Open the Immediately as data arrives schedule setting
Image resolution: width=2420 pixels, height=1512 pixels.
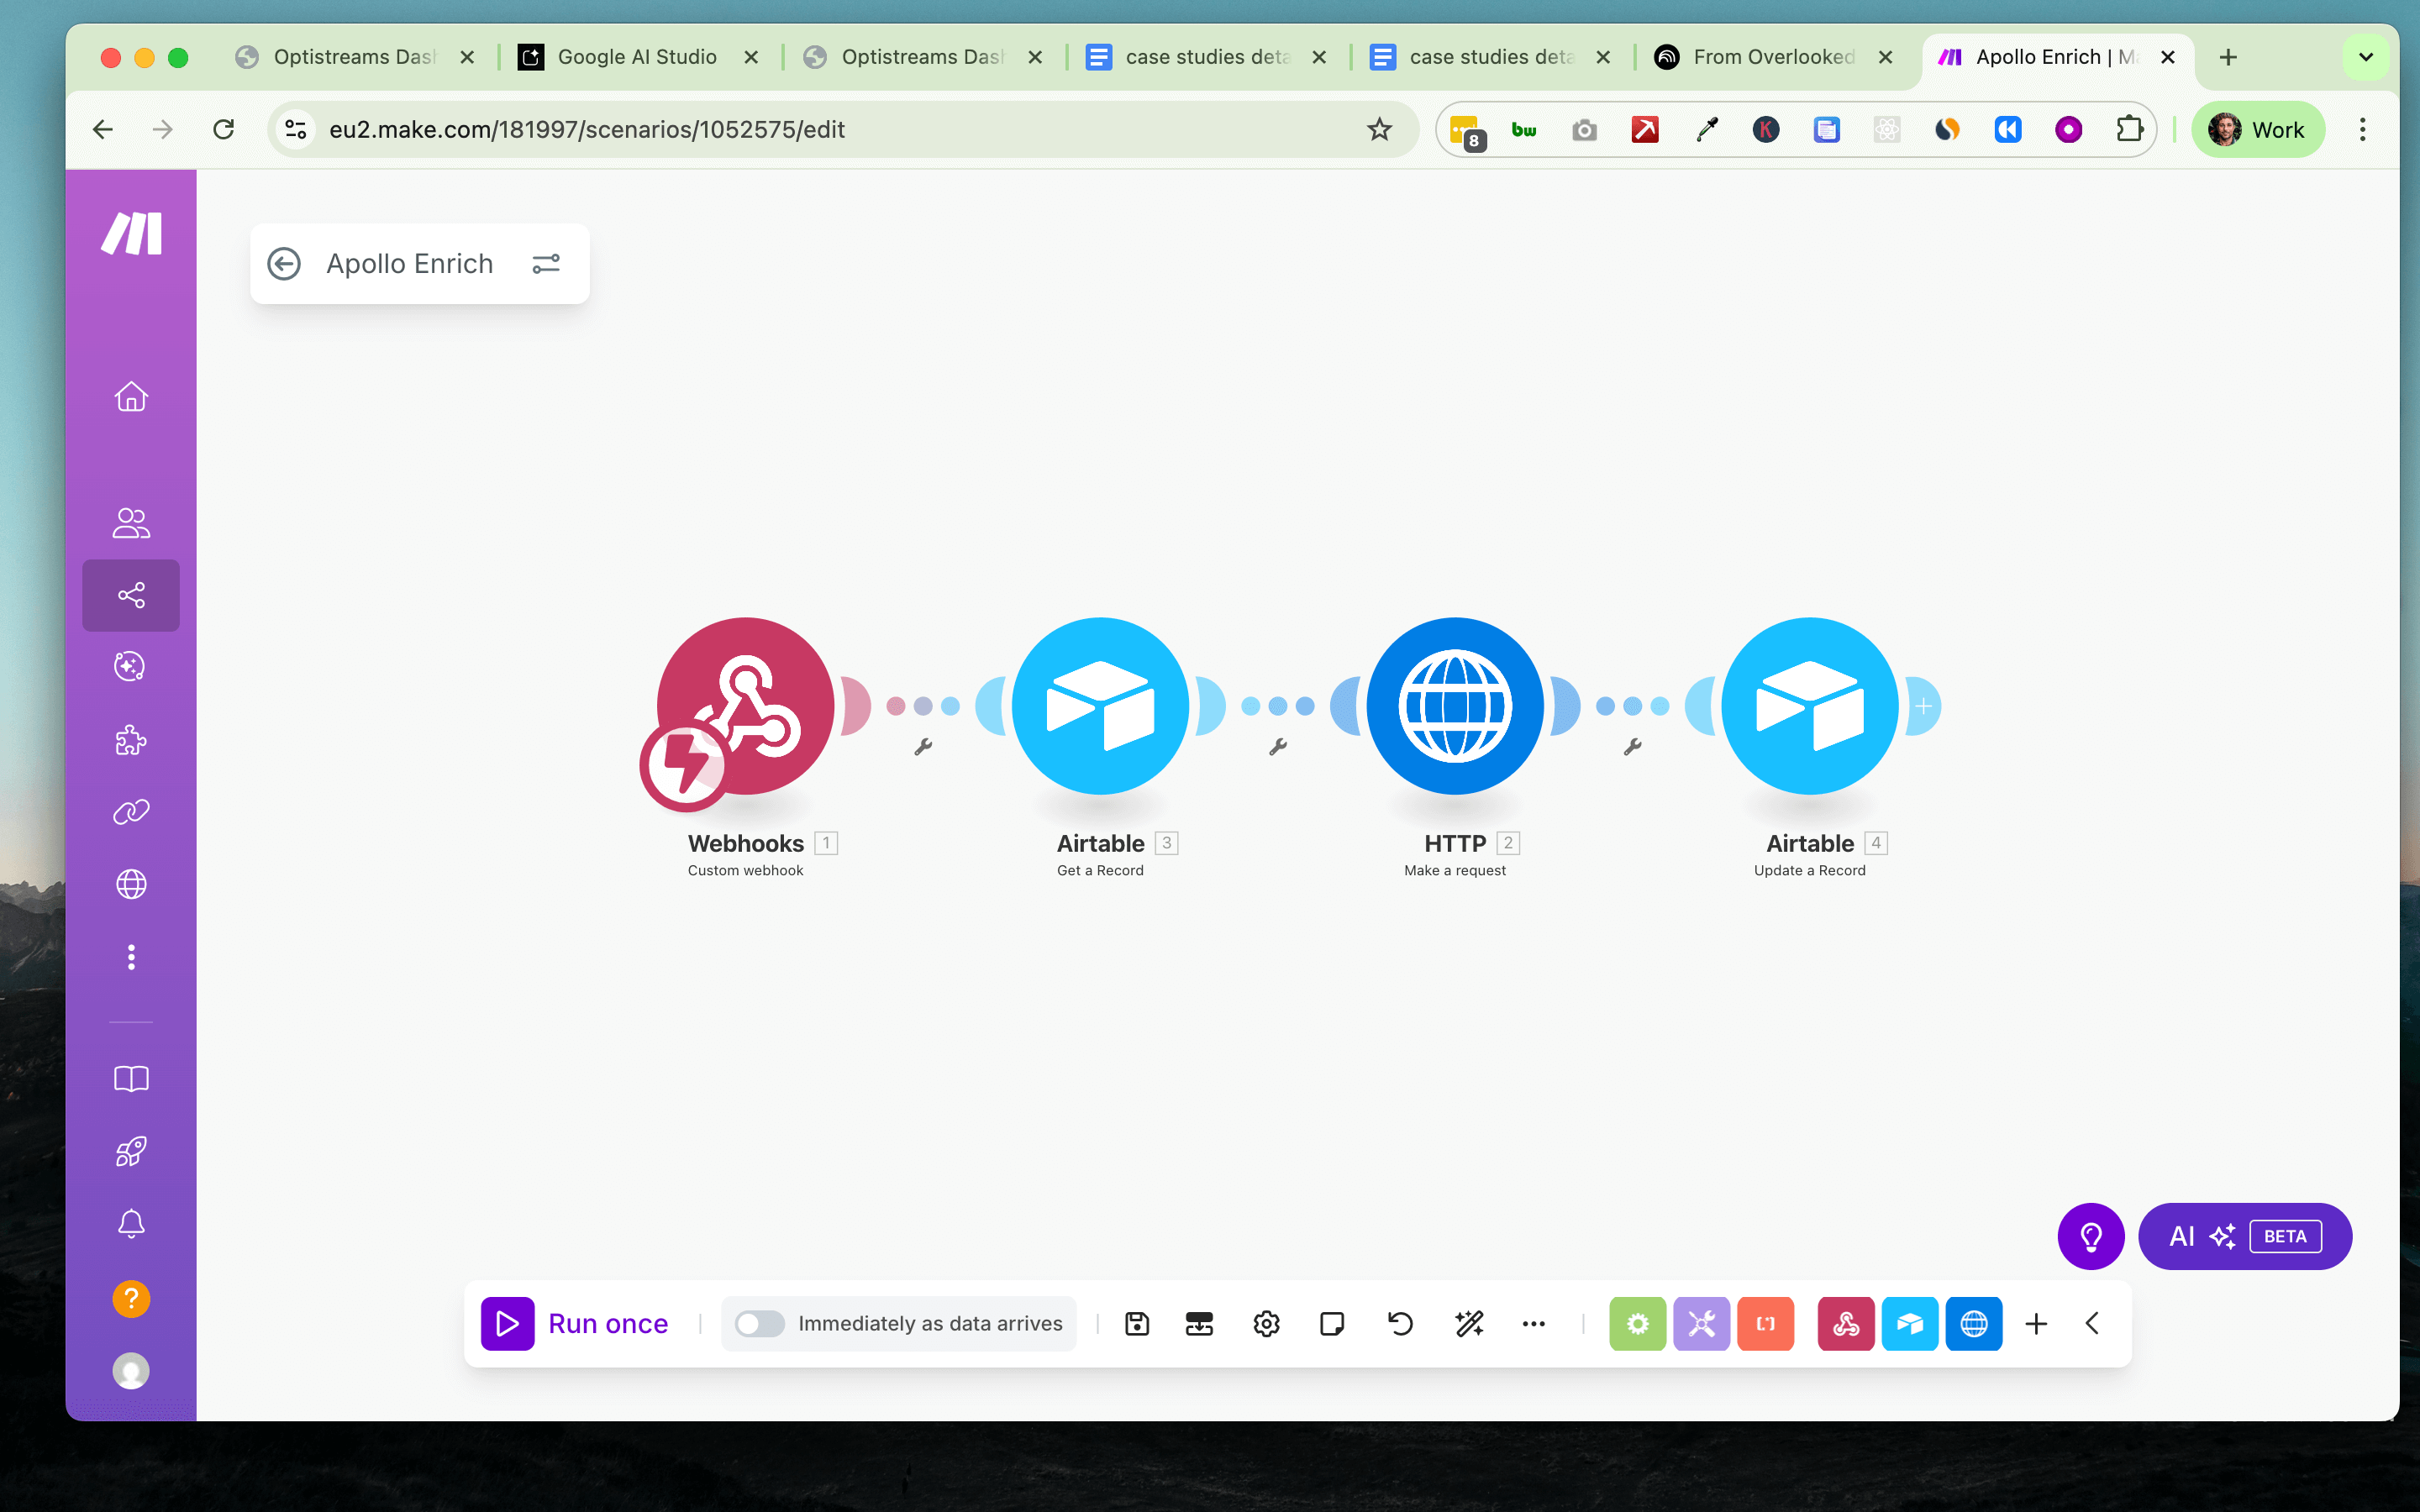tap(930, 1324)
